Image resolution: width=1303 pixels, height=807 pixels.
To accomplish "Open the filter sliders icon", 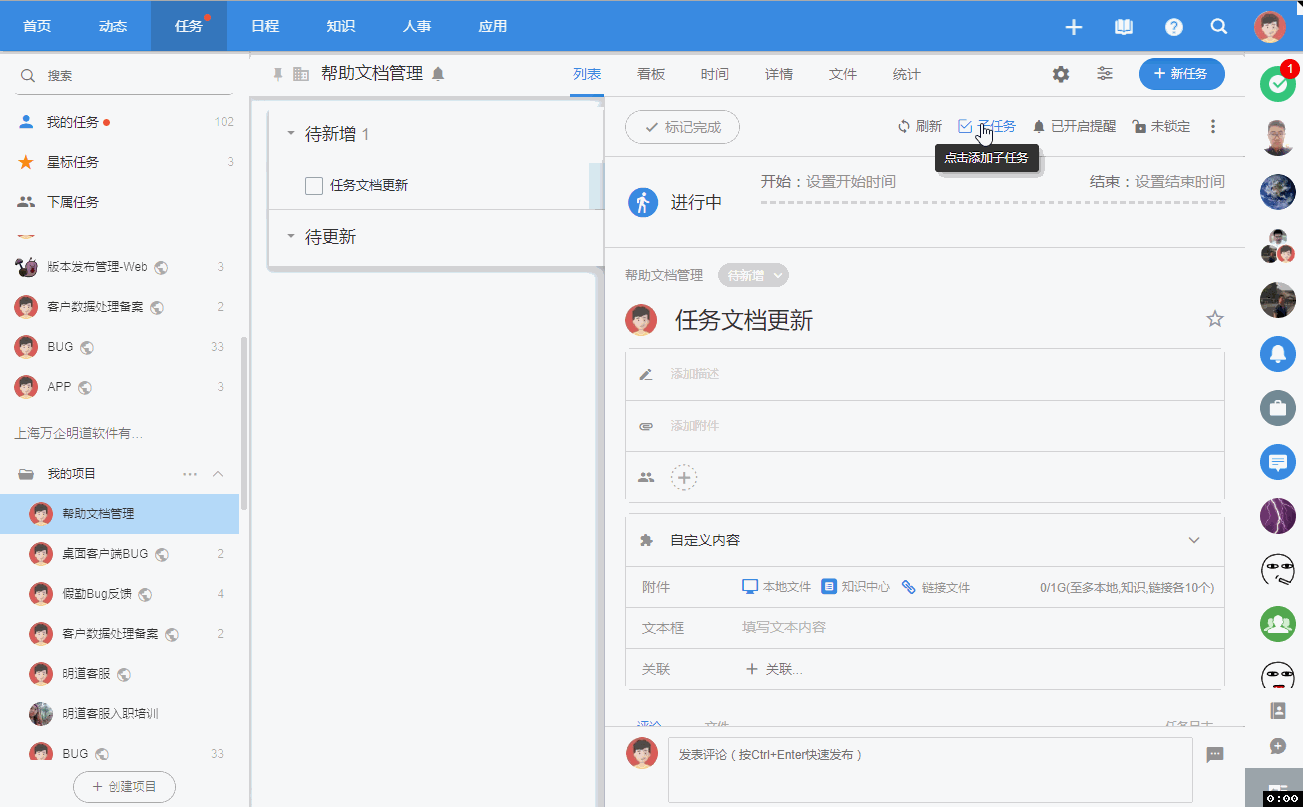I will tap(1105, 74).
